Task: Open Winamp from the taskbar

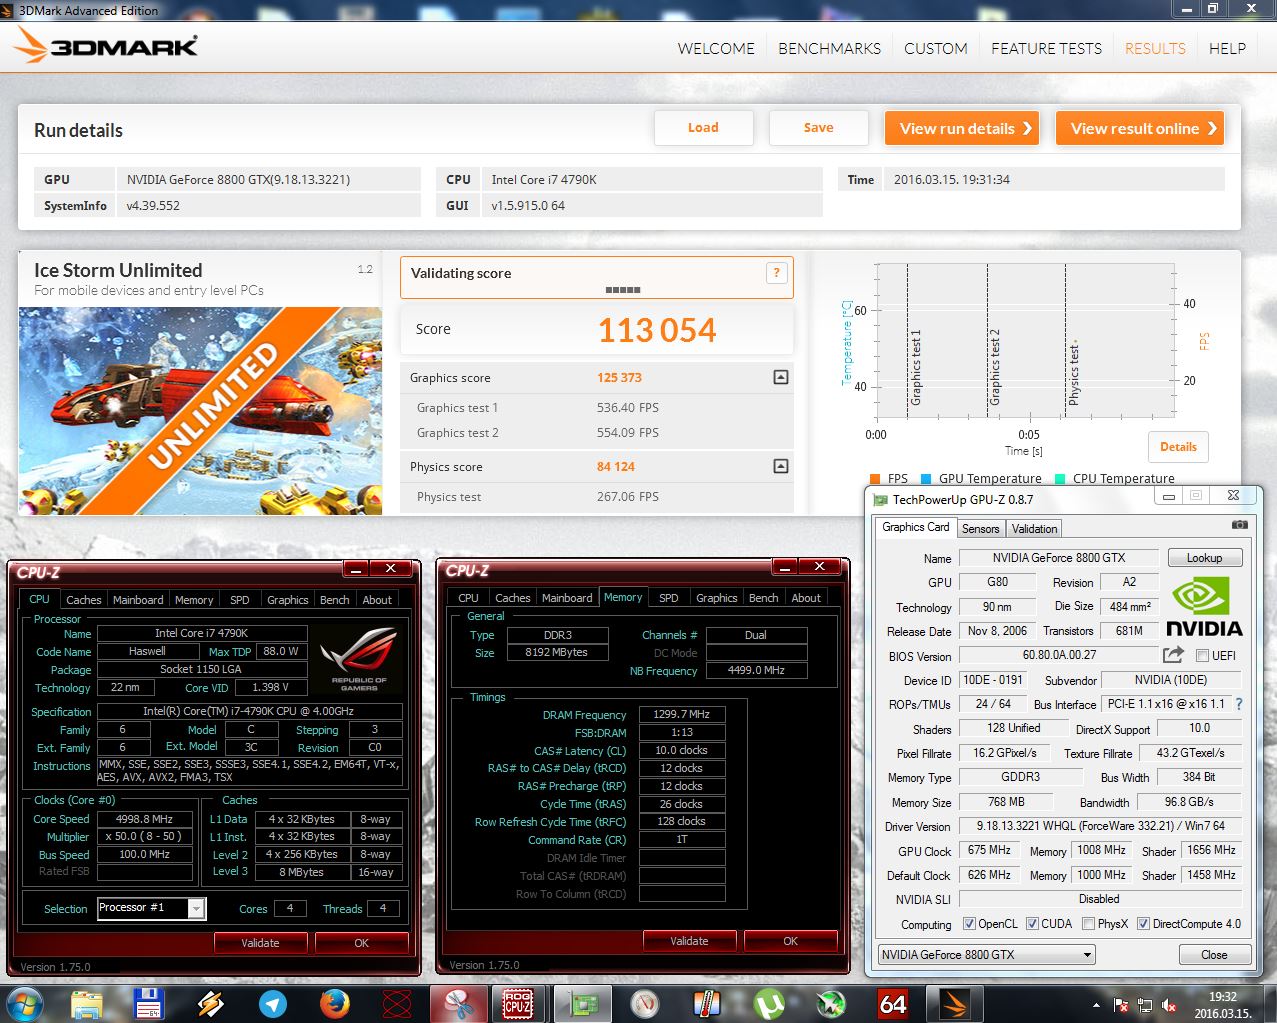Action: coord(211,1003)
